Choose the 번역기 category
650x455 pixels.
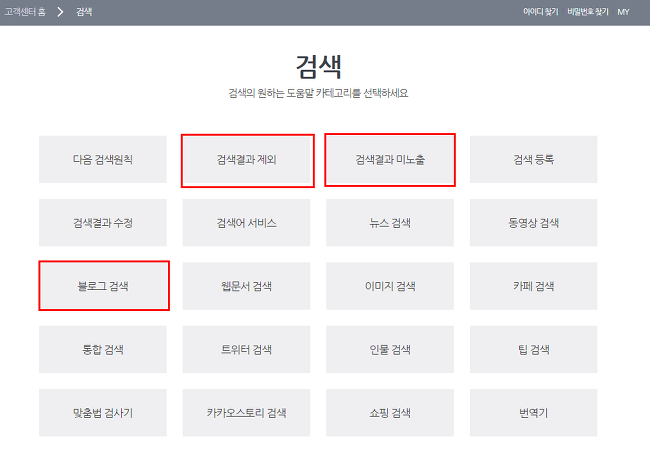(534, 413)
